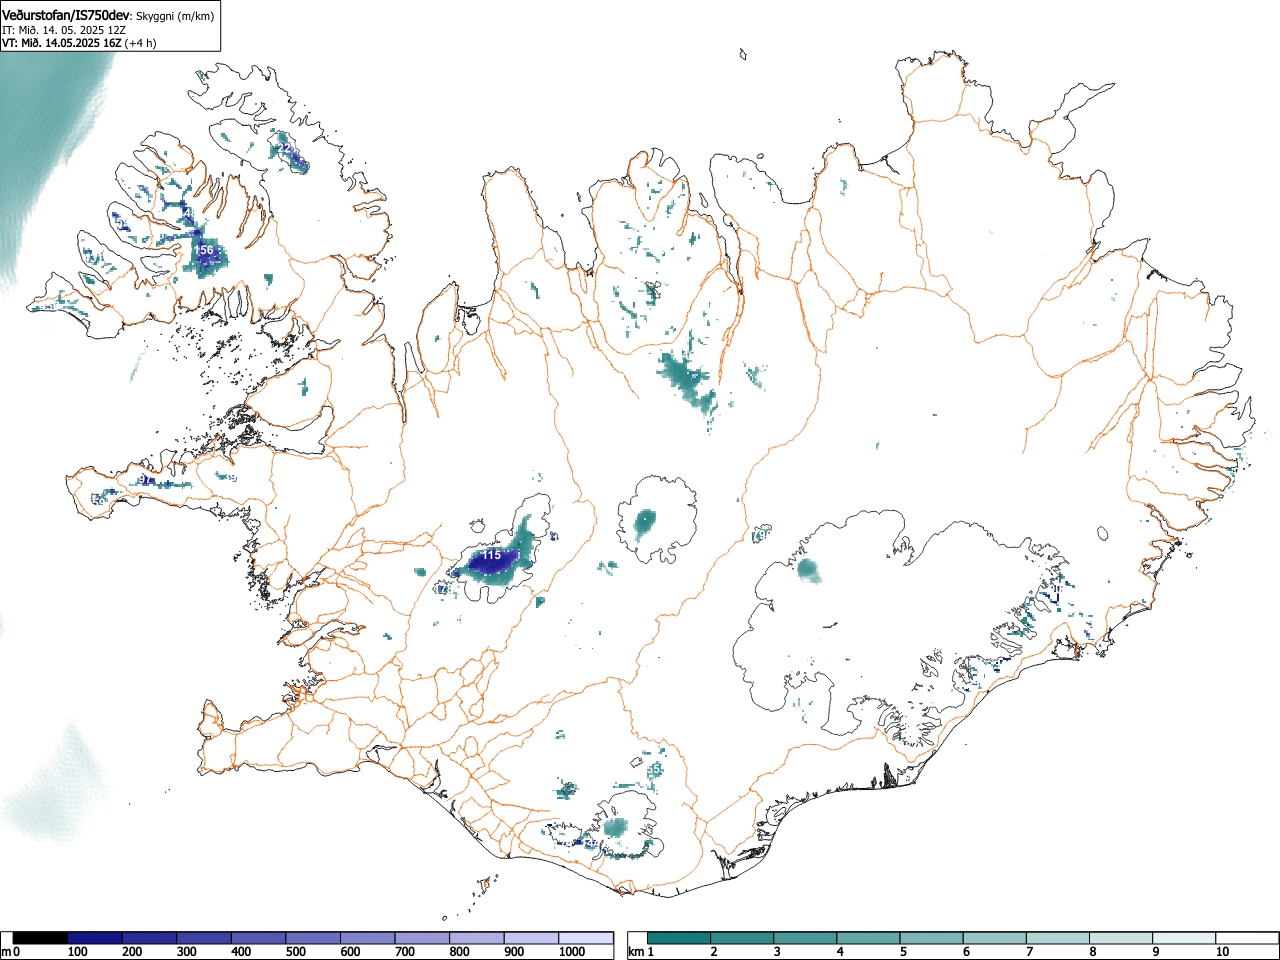
Task: Pick the 400–500 m legend swatch
Action: [x=259, y=938]
